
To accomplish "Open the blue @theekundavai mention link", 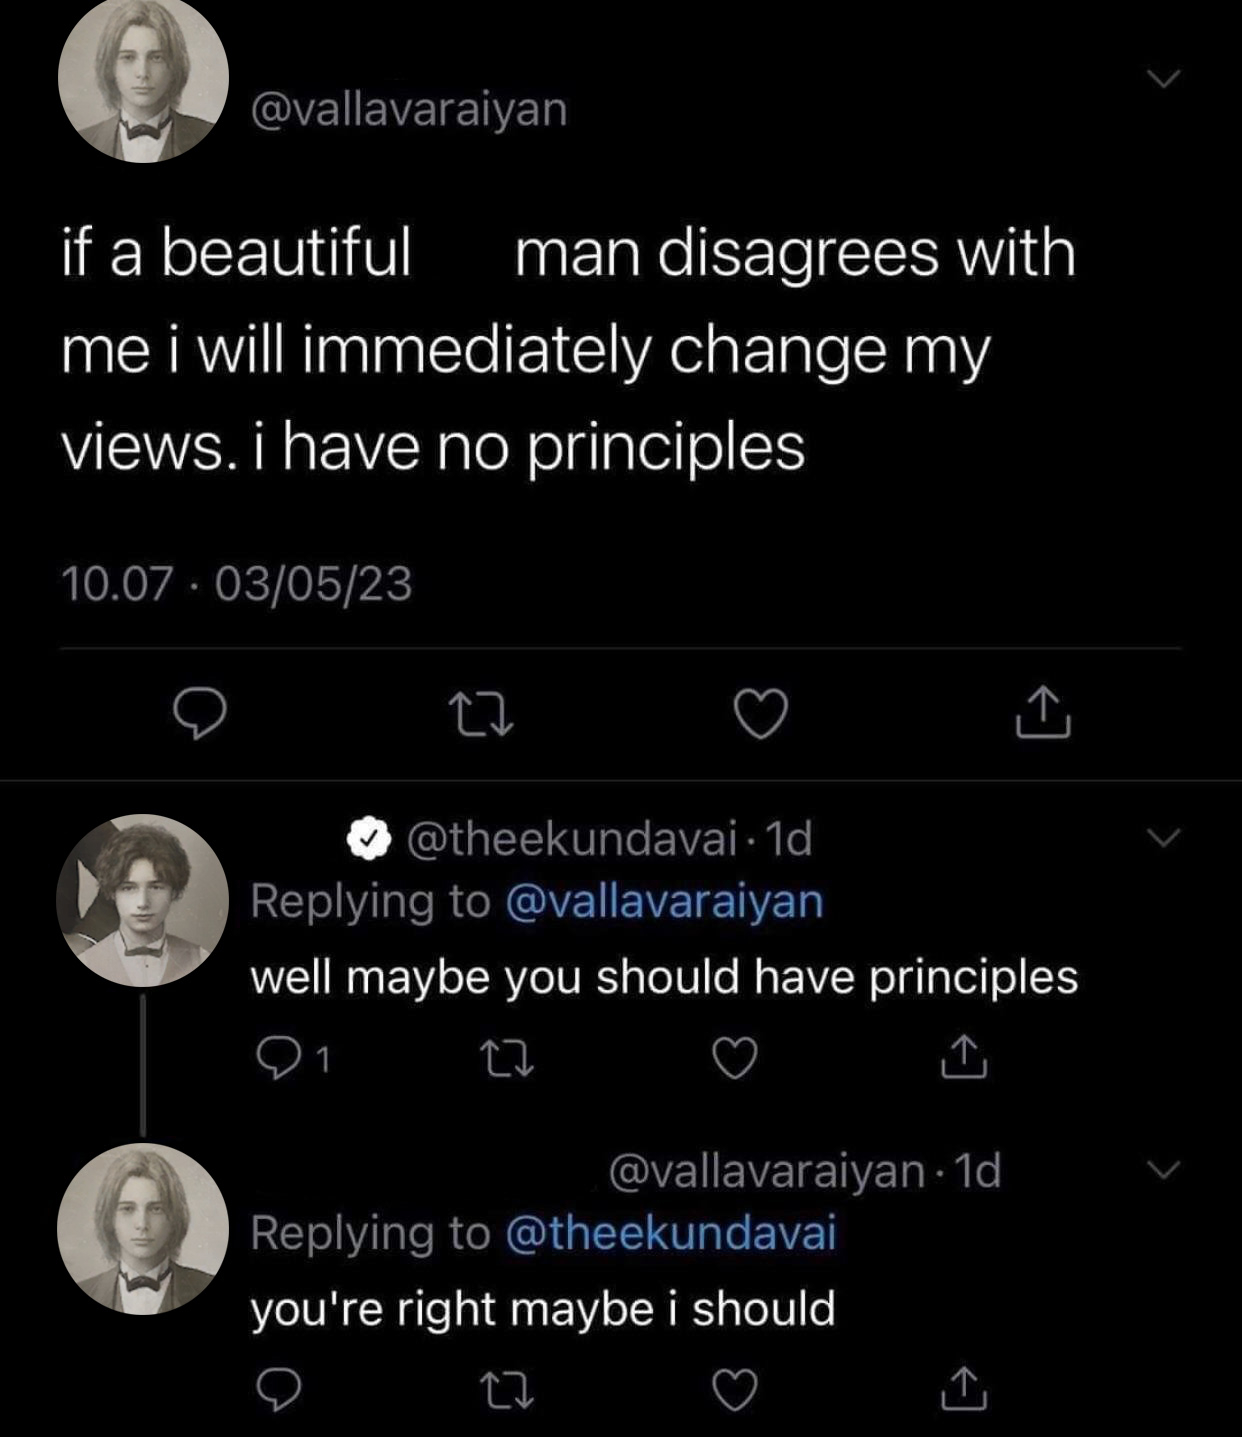I will (671, 1232).
